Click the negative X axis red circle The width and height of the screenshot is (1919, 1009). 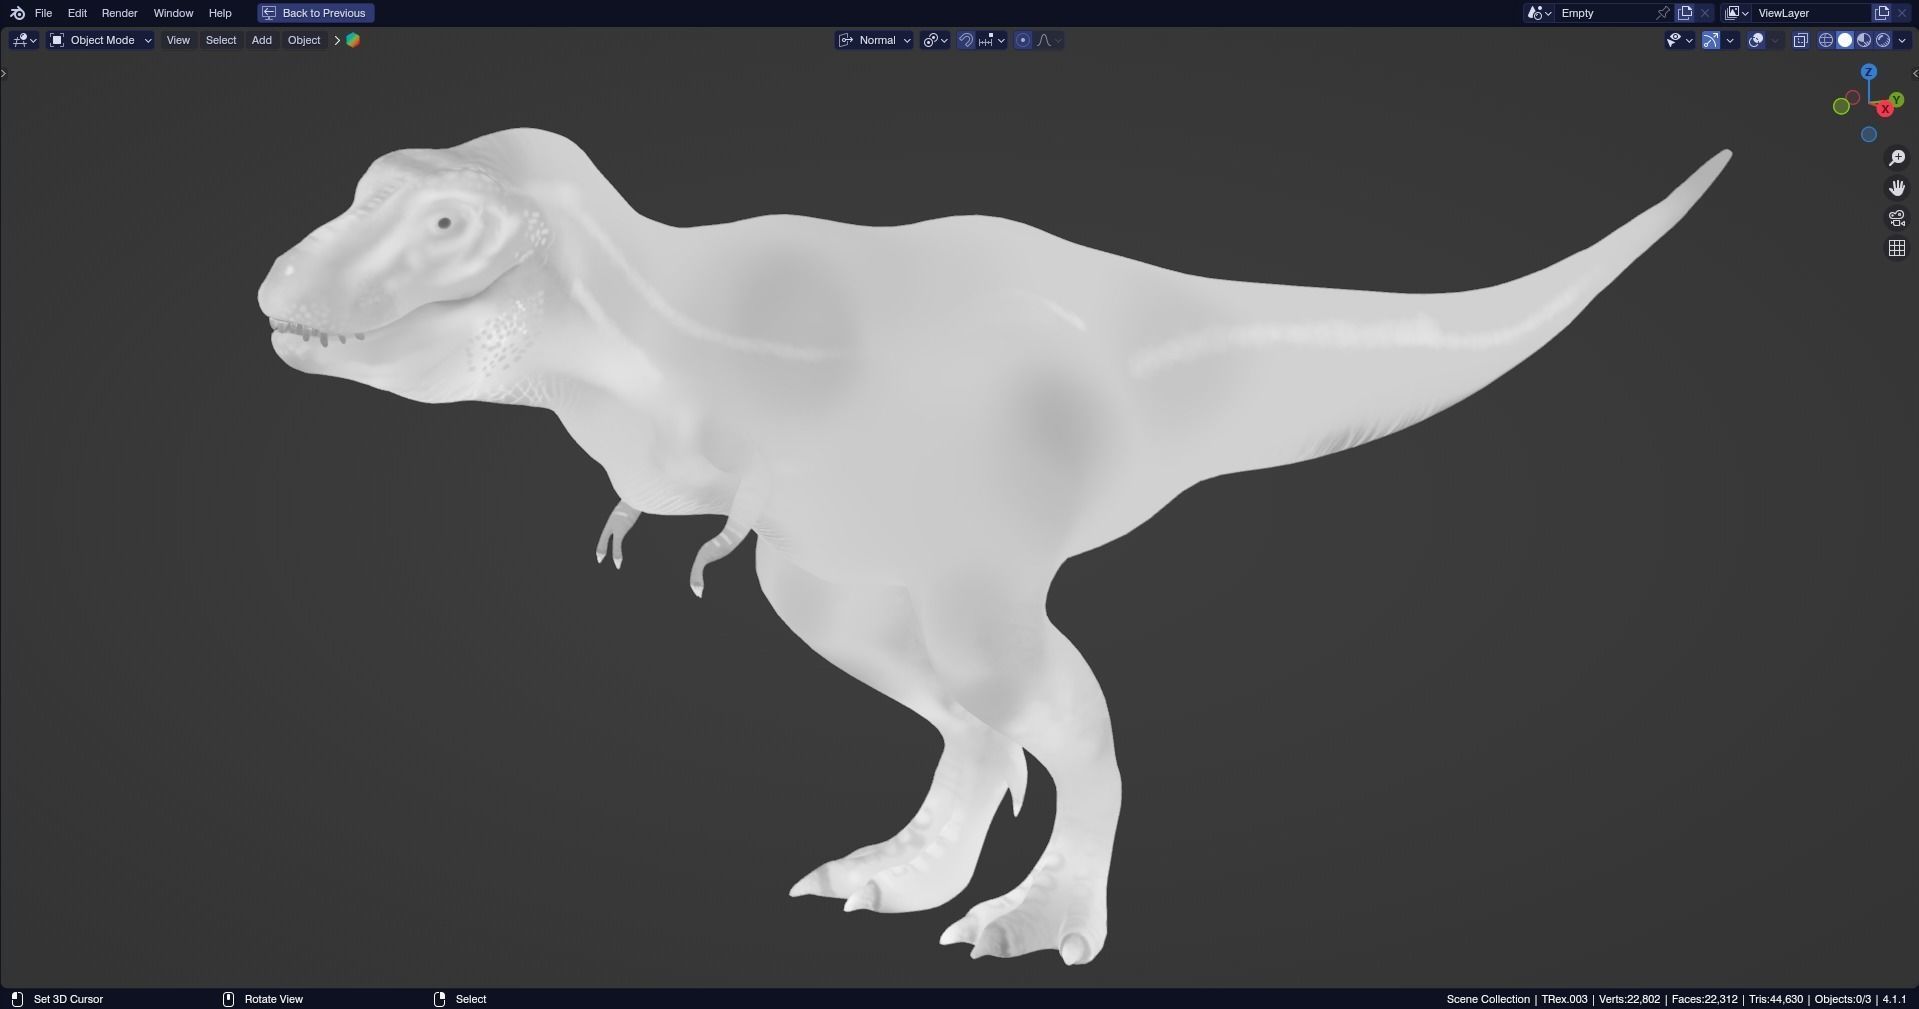[1852, 98]
